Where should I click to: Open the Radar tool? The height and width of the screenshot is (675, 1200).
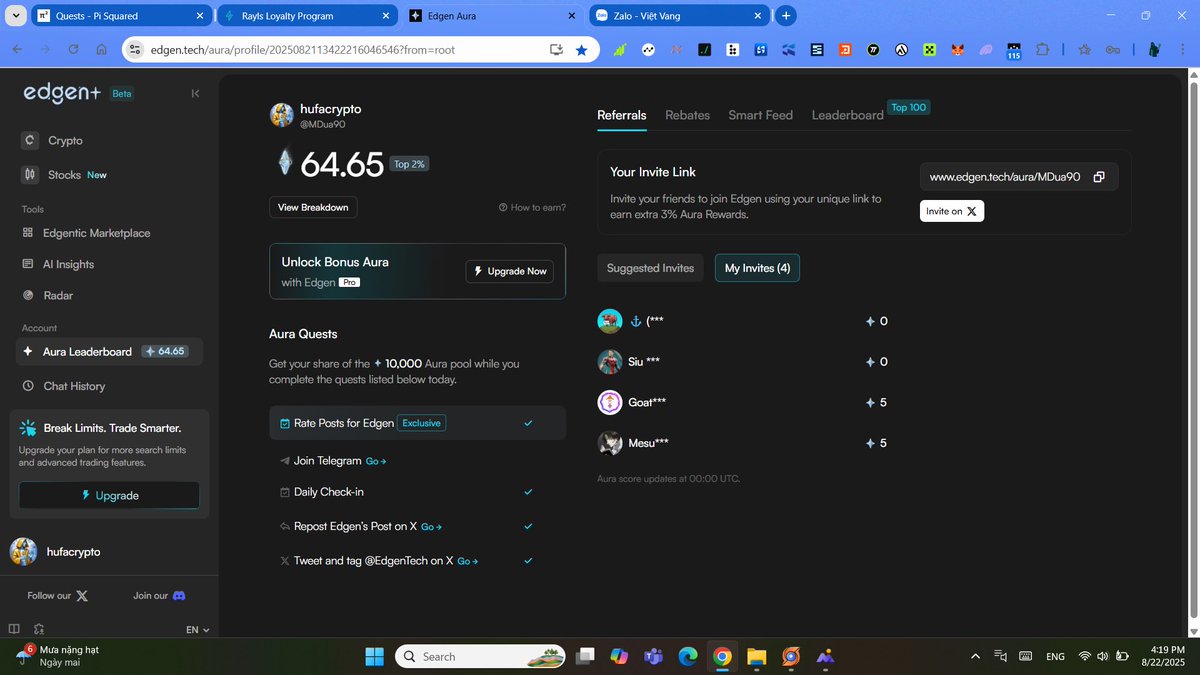tap(60, 295)
